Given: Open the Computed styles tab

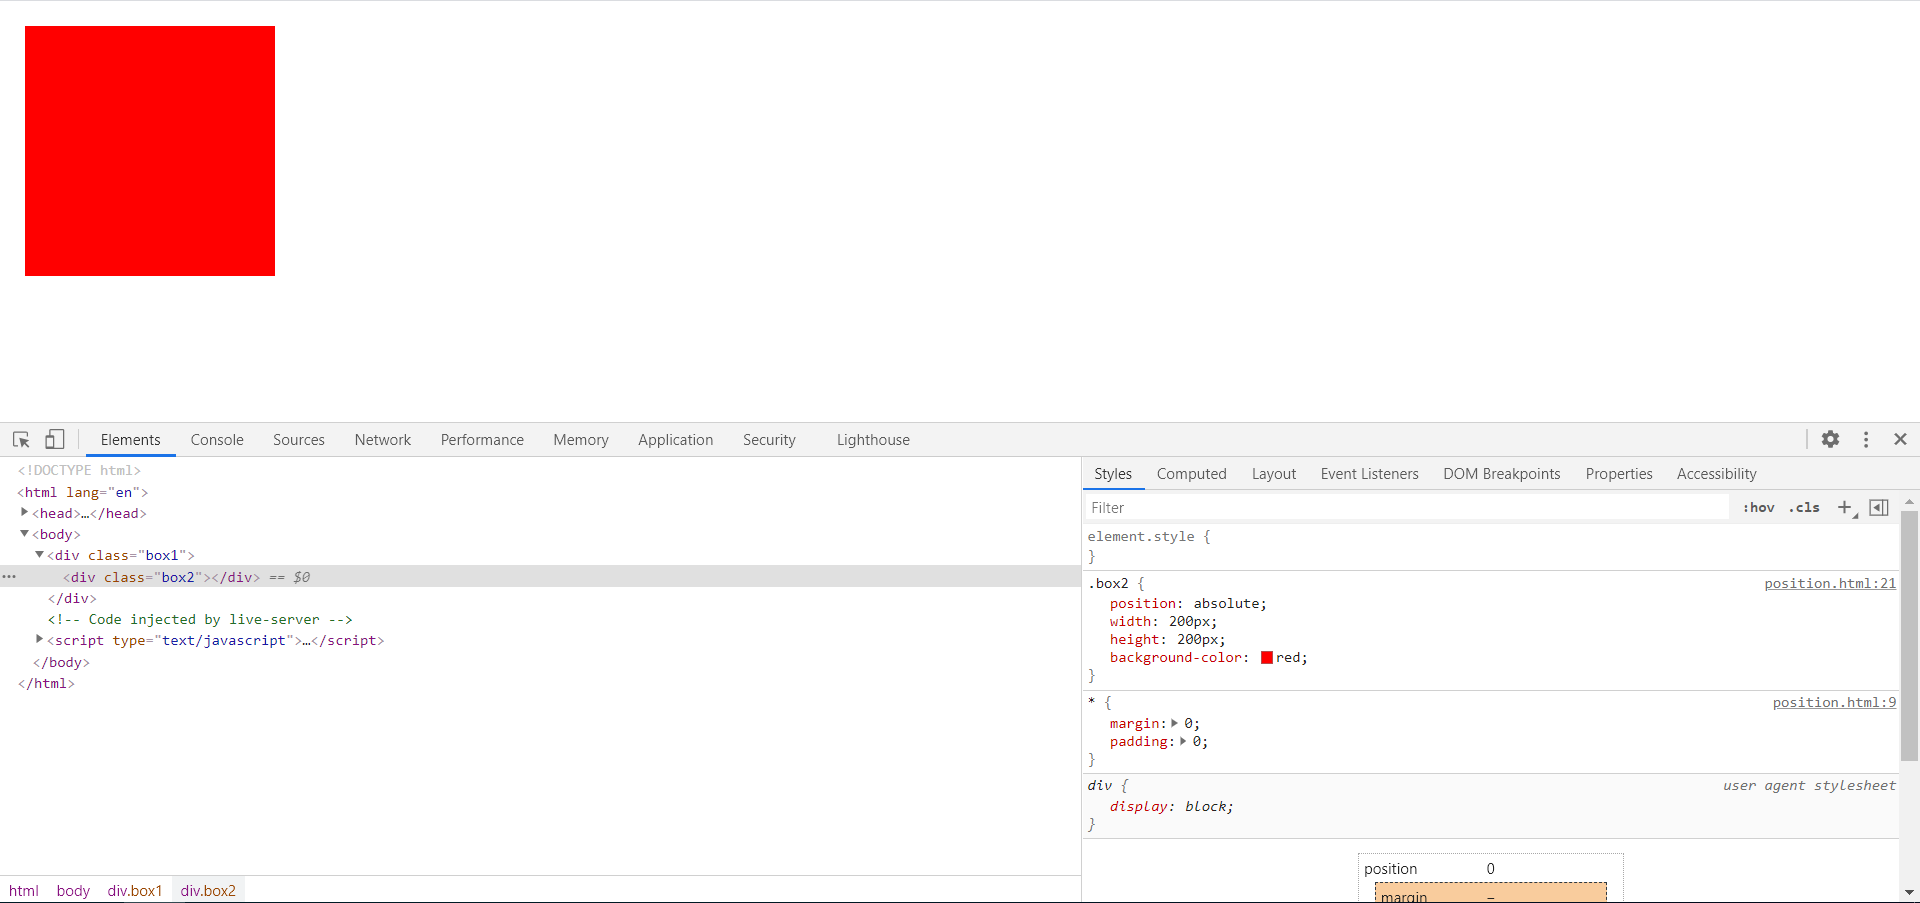Looking at the screenshot, I should 1191,474.
